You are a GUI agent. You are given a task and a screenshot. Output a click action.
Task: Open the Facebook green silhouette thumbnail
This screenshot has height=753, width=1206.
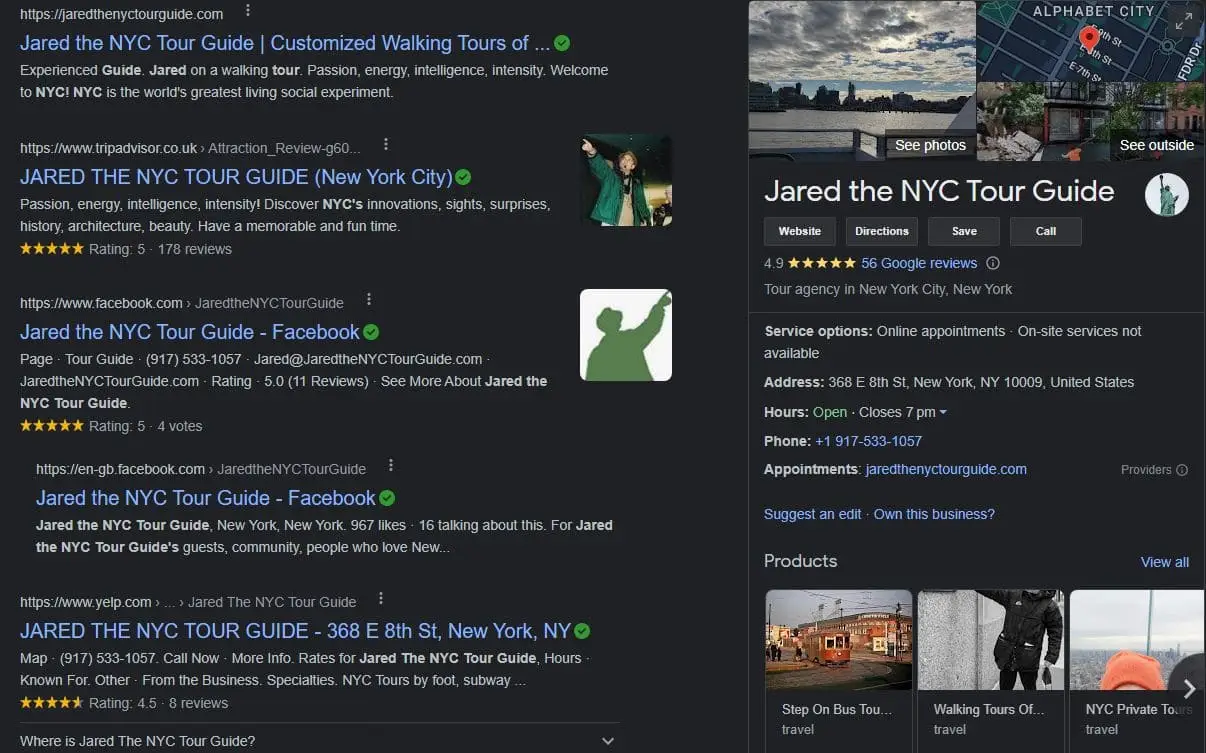pos(626,335)
